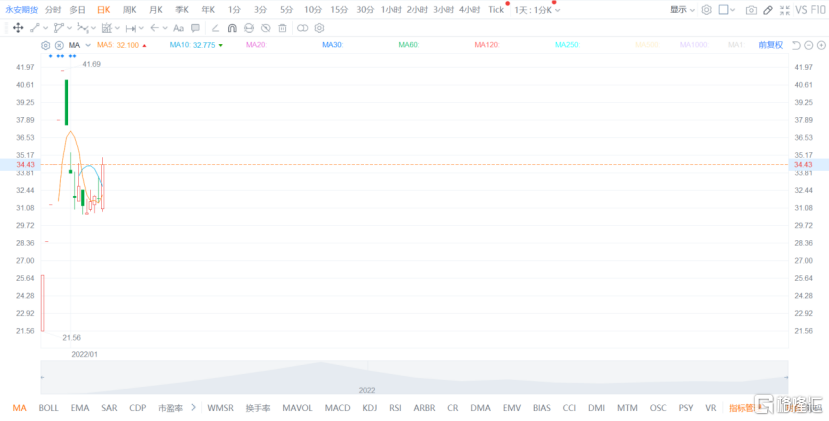Toggle hide drawings eye icon
The width and height of the screenshot is (829, 421).
tap(266, 28)
